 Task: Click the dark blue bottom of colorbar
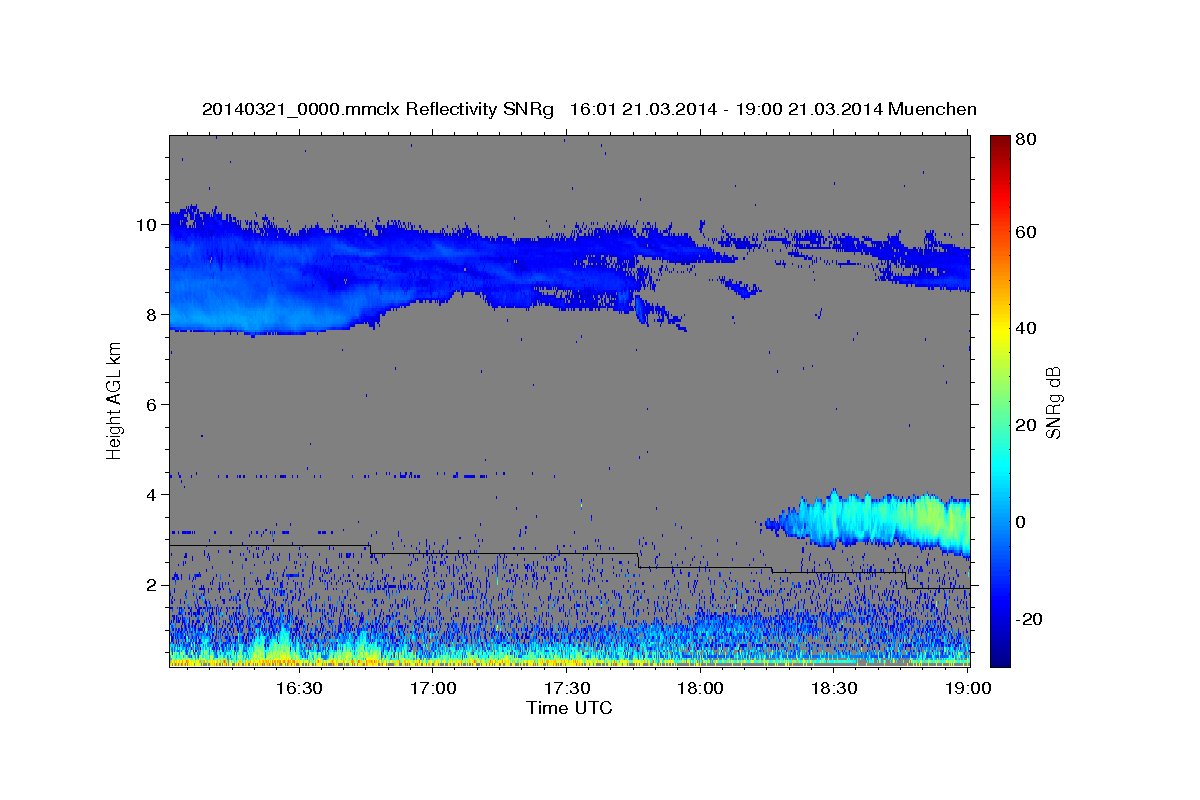[999, 655]
